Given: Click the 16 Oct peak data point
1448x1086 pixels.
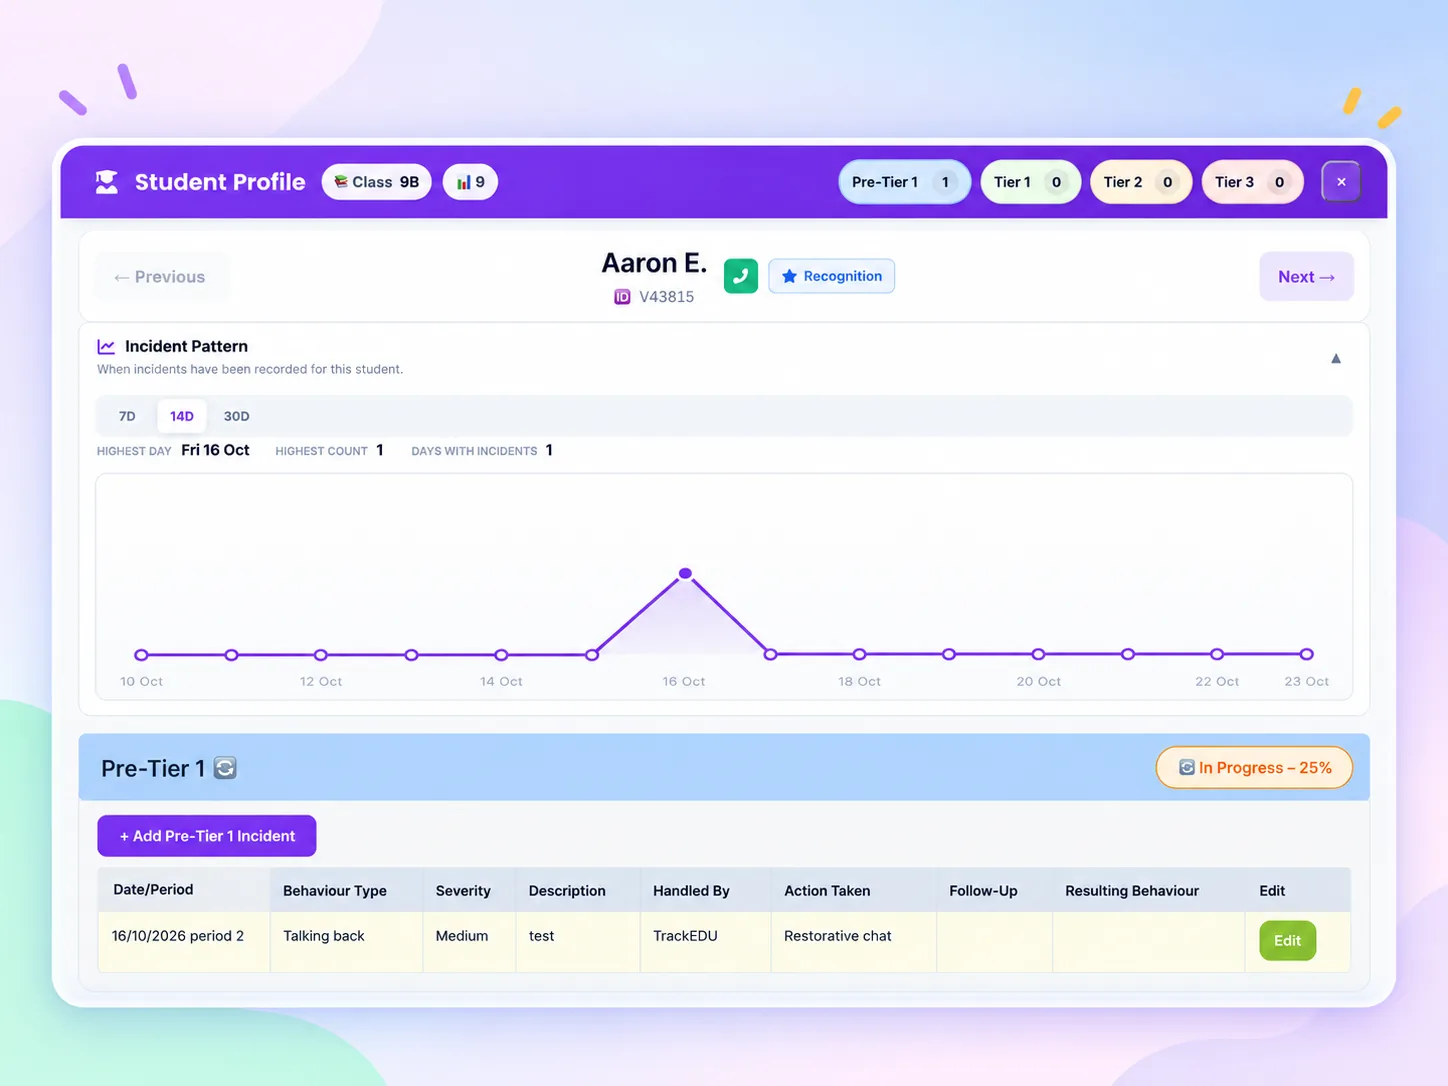Looking at the screenshot, I should [685, 573].
